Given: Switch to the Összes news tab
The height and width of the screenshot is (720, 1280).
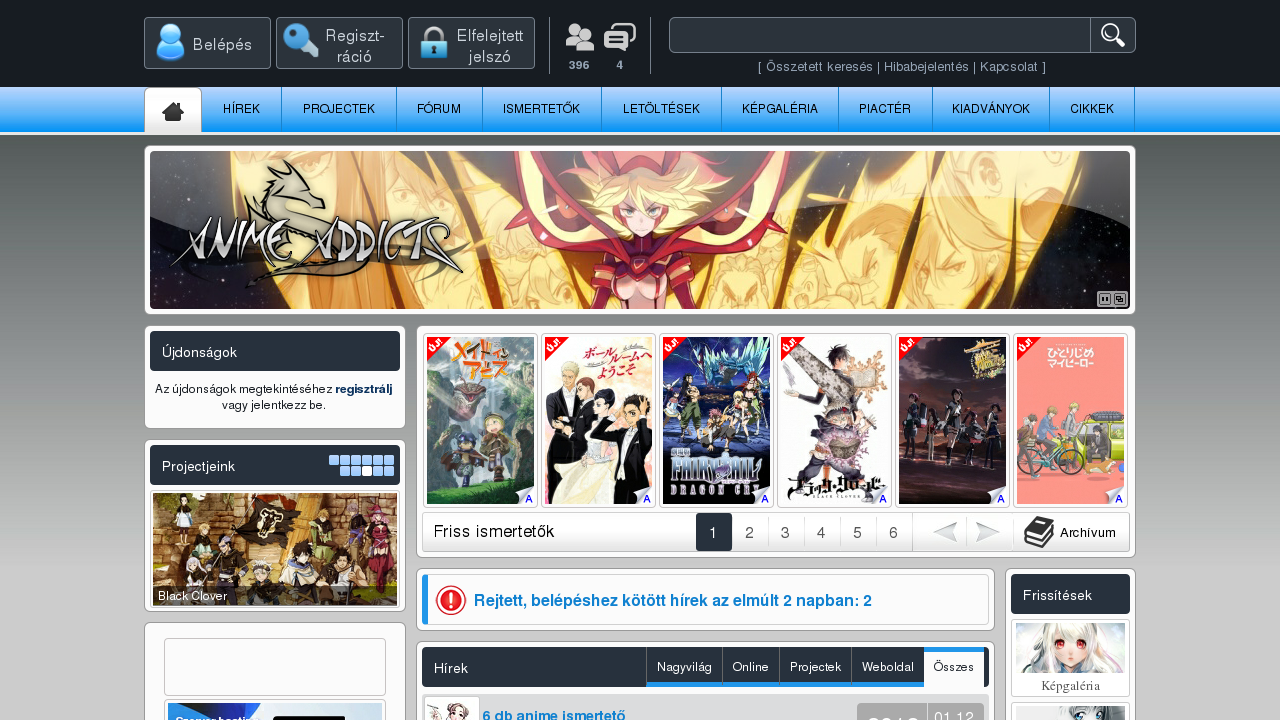Looking at the screenshot, I should (954, 667).
